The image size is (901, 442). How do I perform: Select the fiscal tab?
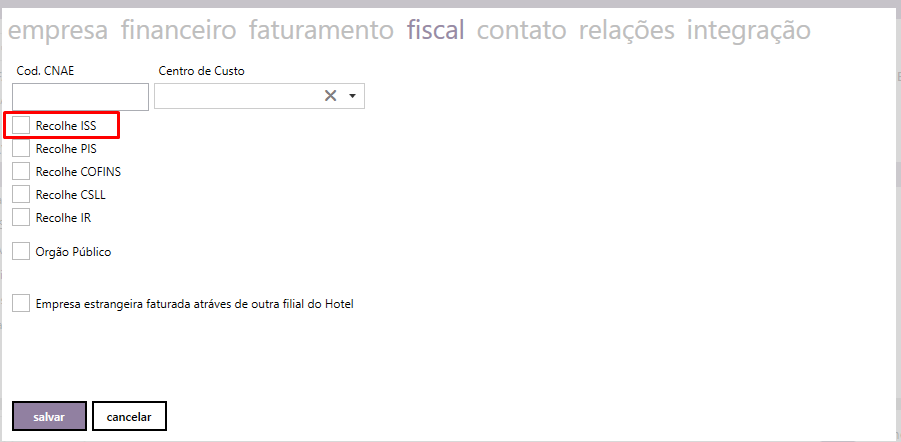coord(436,30)
